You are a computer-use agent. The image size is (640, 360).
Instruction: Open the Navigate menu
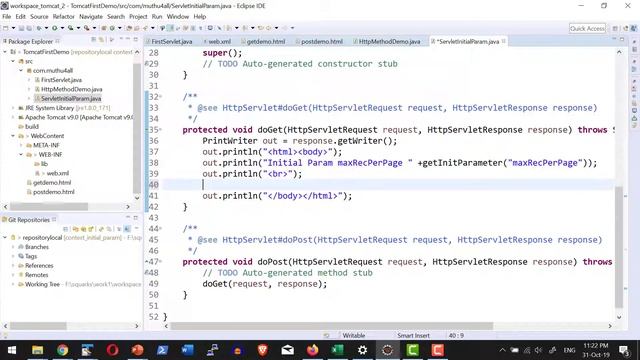pos(91,17)
